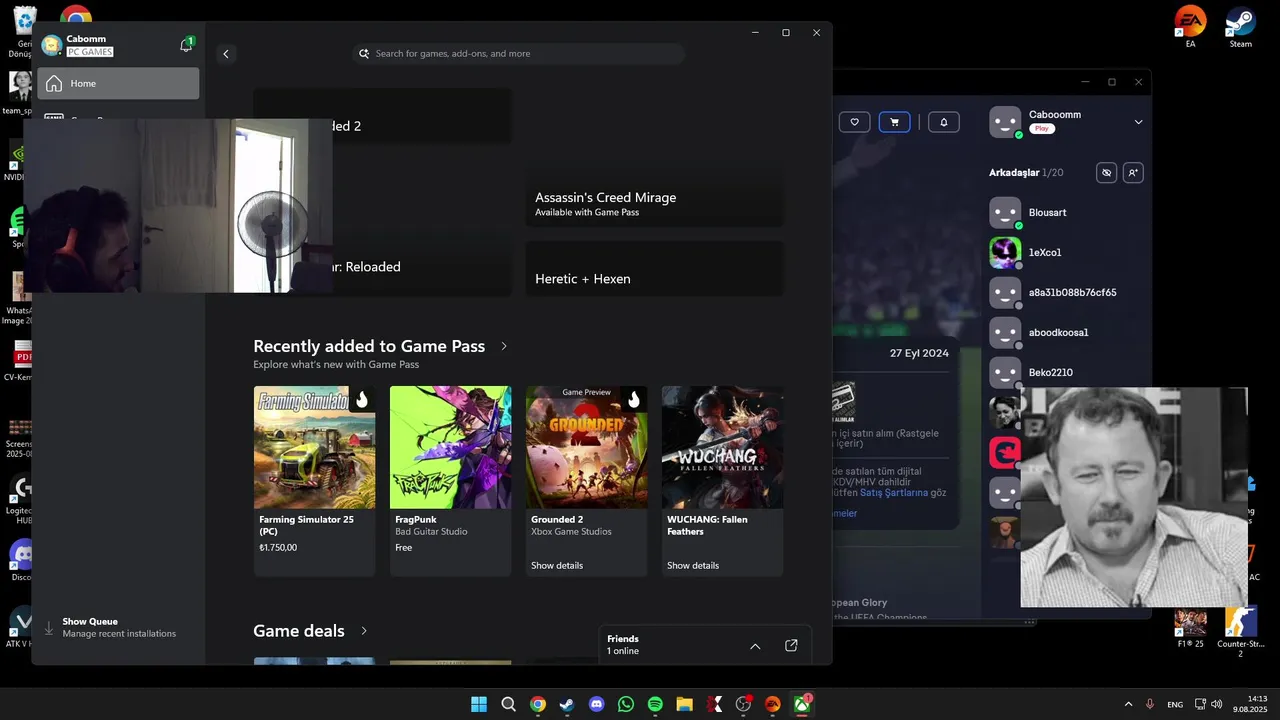This screenshot has height=720, width=1280.
Task: Open taskbar Search
Action: [508, 704]
